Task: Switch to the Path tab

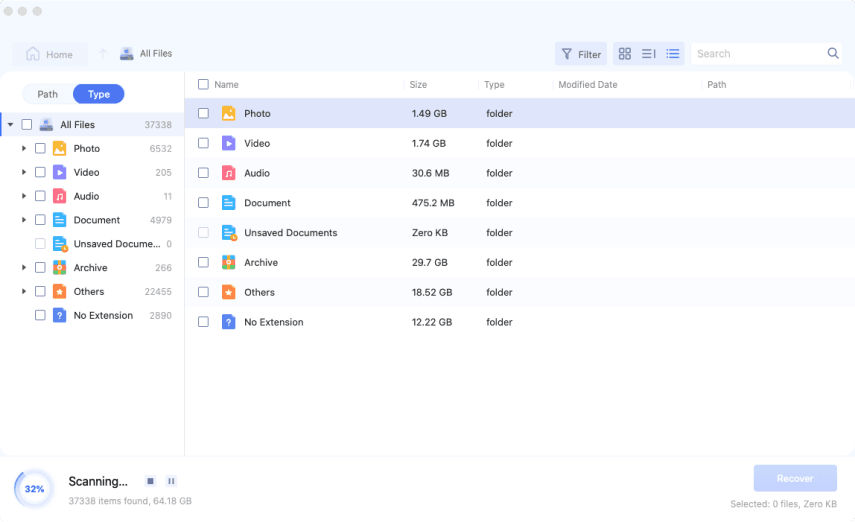Action: click(x=48, y=94)
